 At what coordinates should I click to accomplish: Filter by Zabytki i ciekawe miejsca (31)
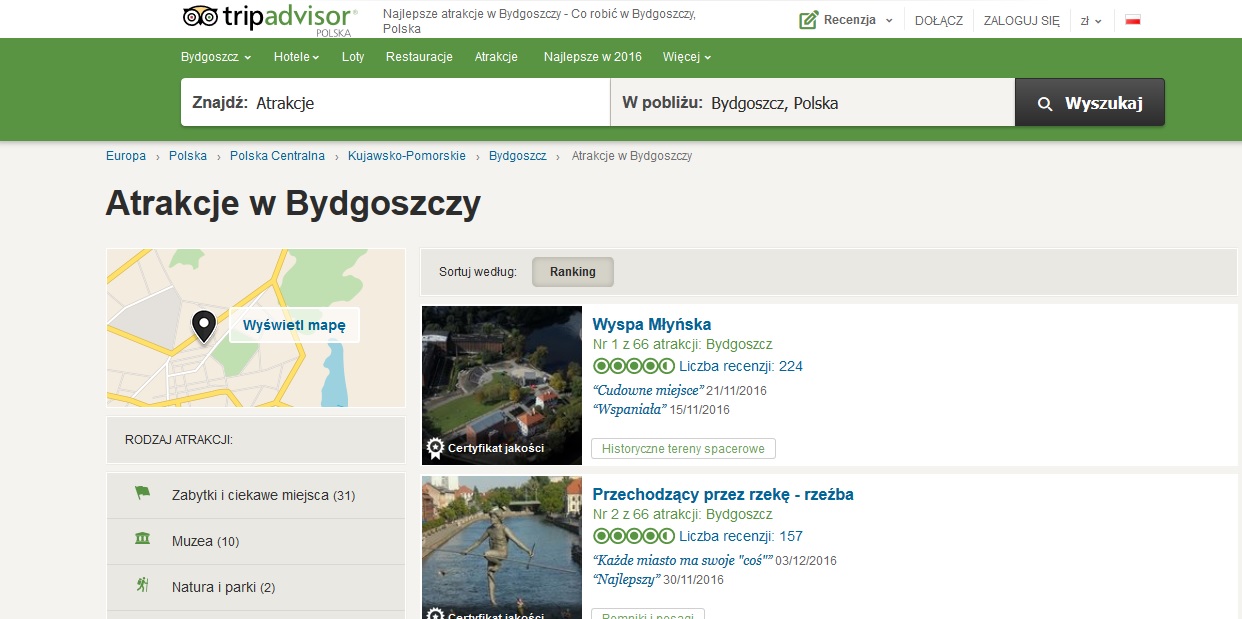click(x=256, y=495)
